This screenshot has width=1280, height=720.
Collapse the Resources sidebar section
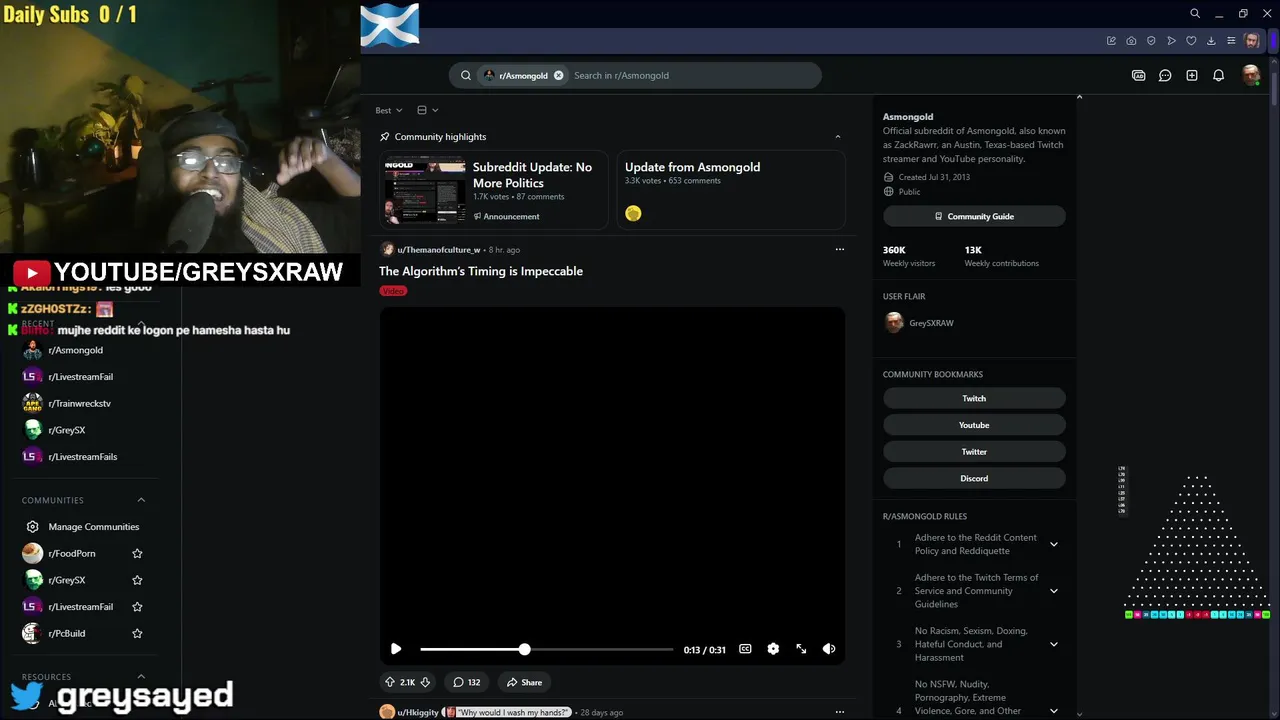coord(141,677)
